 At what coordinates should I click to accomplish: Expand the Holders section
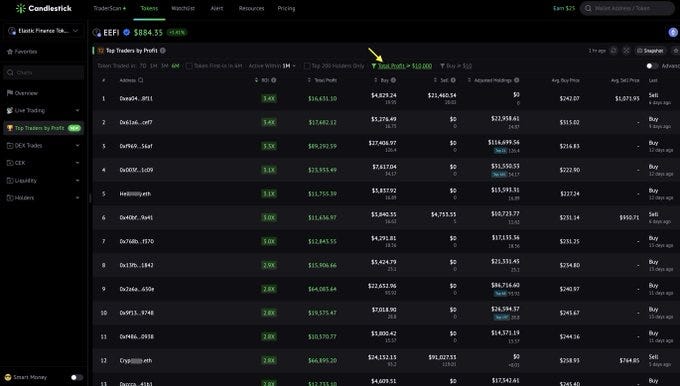pyautogui.click(x=78, y=198)
